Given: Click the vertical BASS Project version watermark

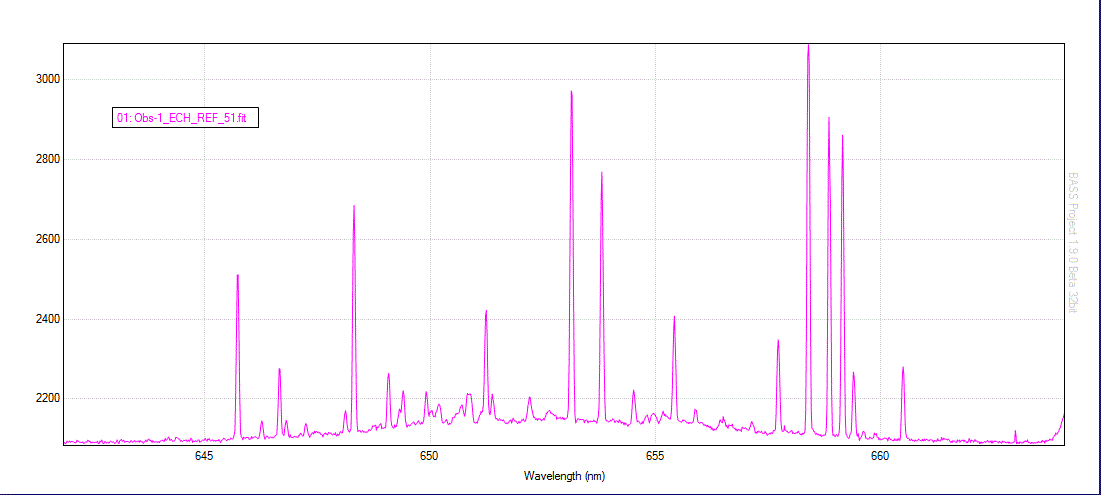Looking at the screenshot, I should click(1074, 241).
